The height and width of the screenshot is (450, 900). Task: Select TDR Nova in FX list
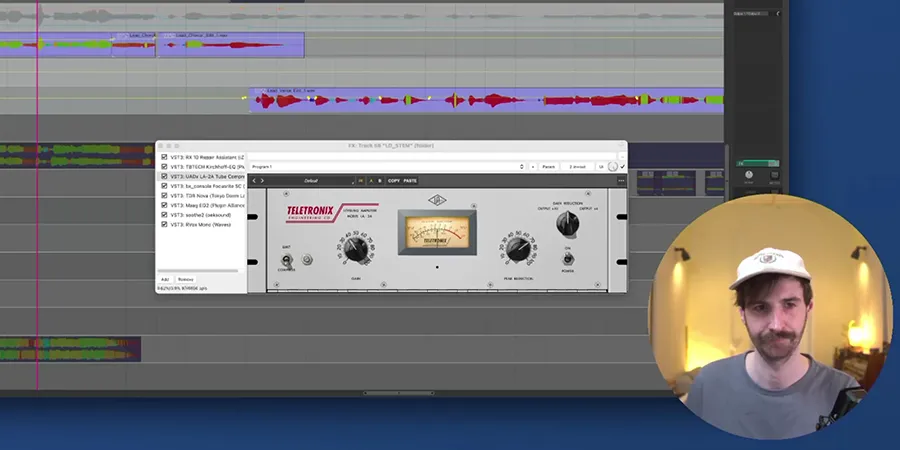tap(207, 196)
